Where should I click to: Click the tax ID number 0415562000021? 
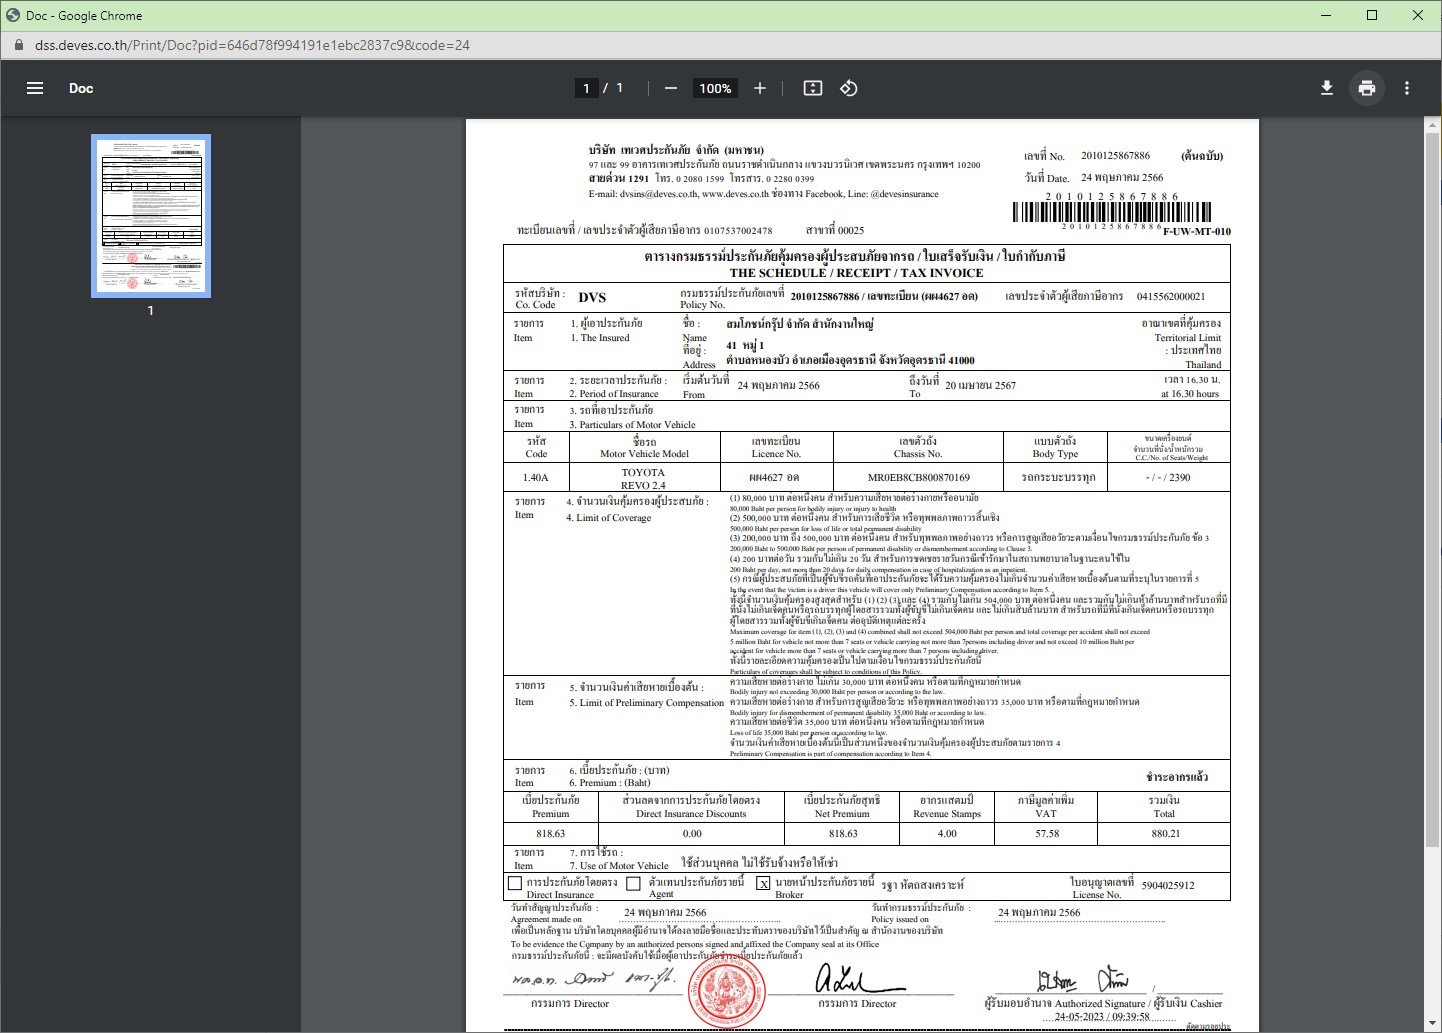[1171, 296]
